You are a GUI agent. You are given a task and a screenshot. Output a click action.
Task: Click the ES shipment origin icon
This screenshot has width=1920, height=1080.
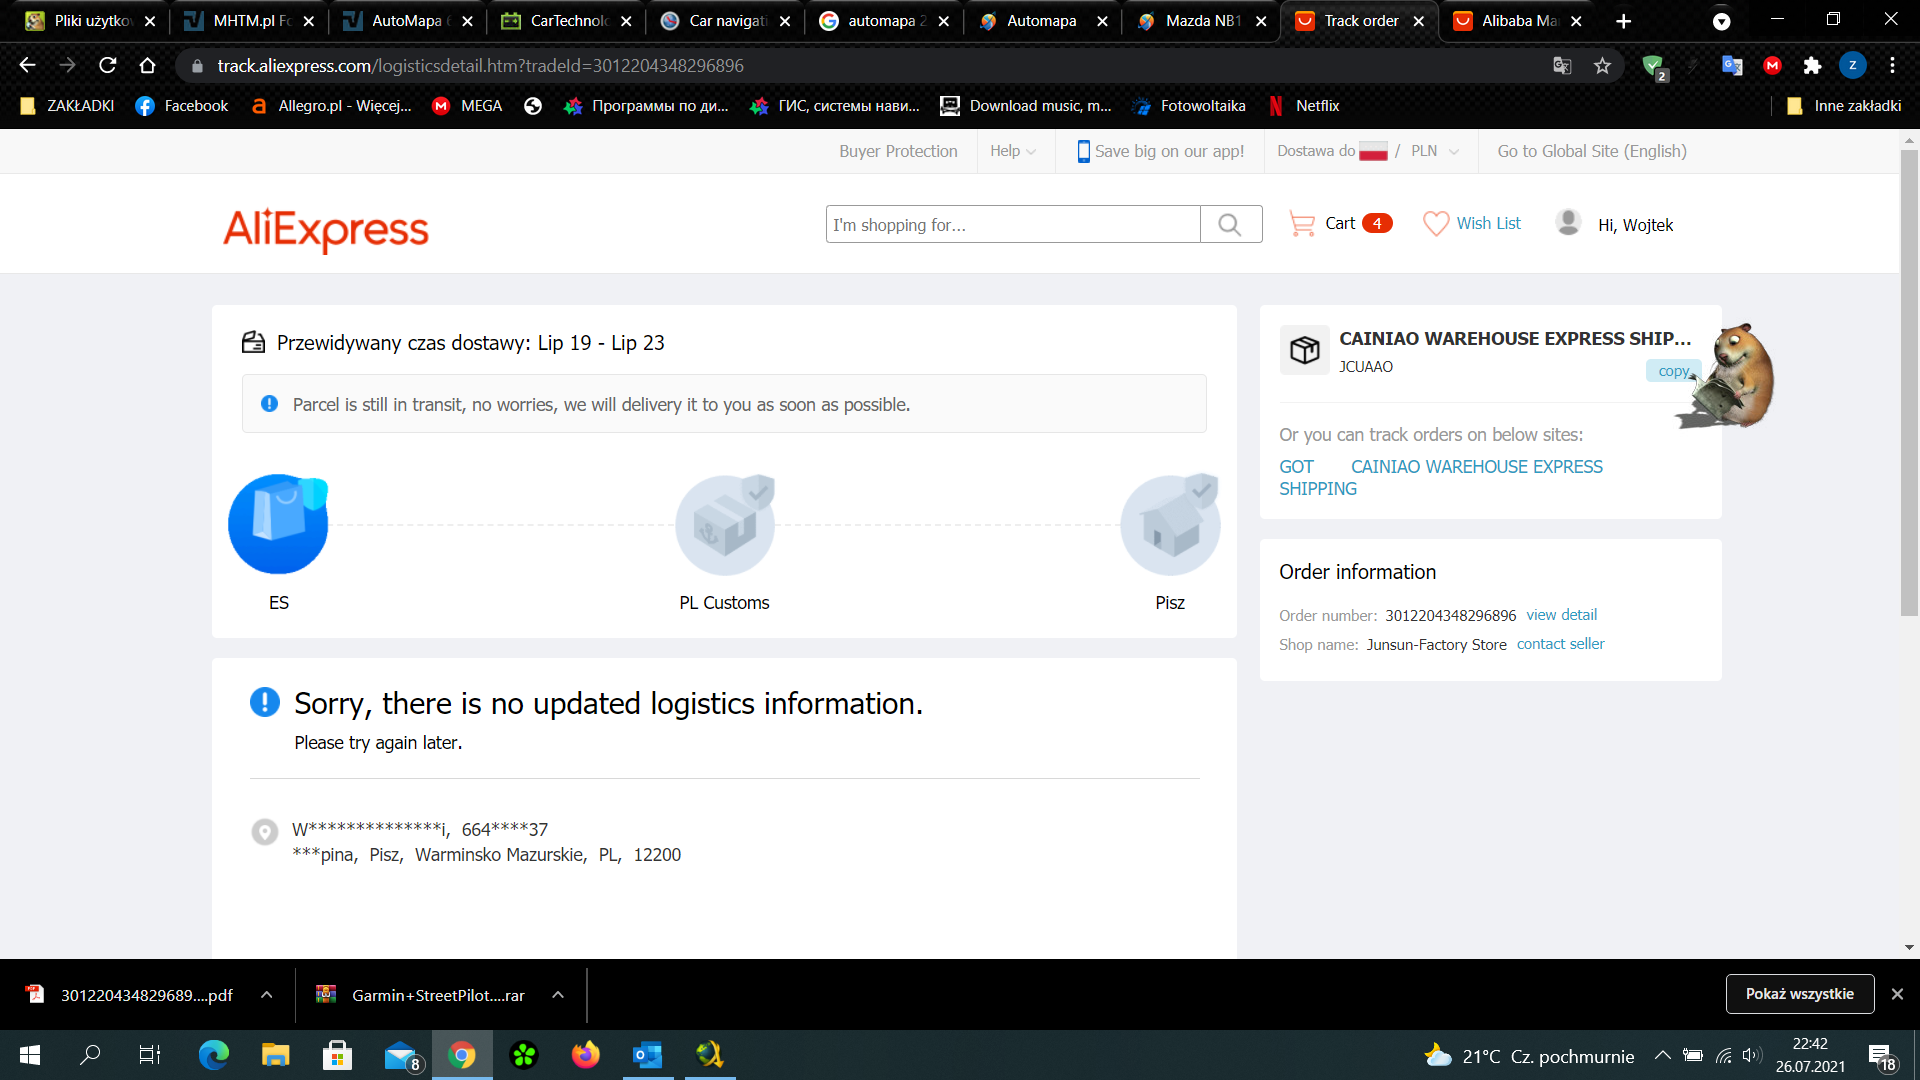click(x=278, y=524)
